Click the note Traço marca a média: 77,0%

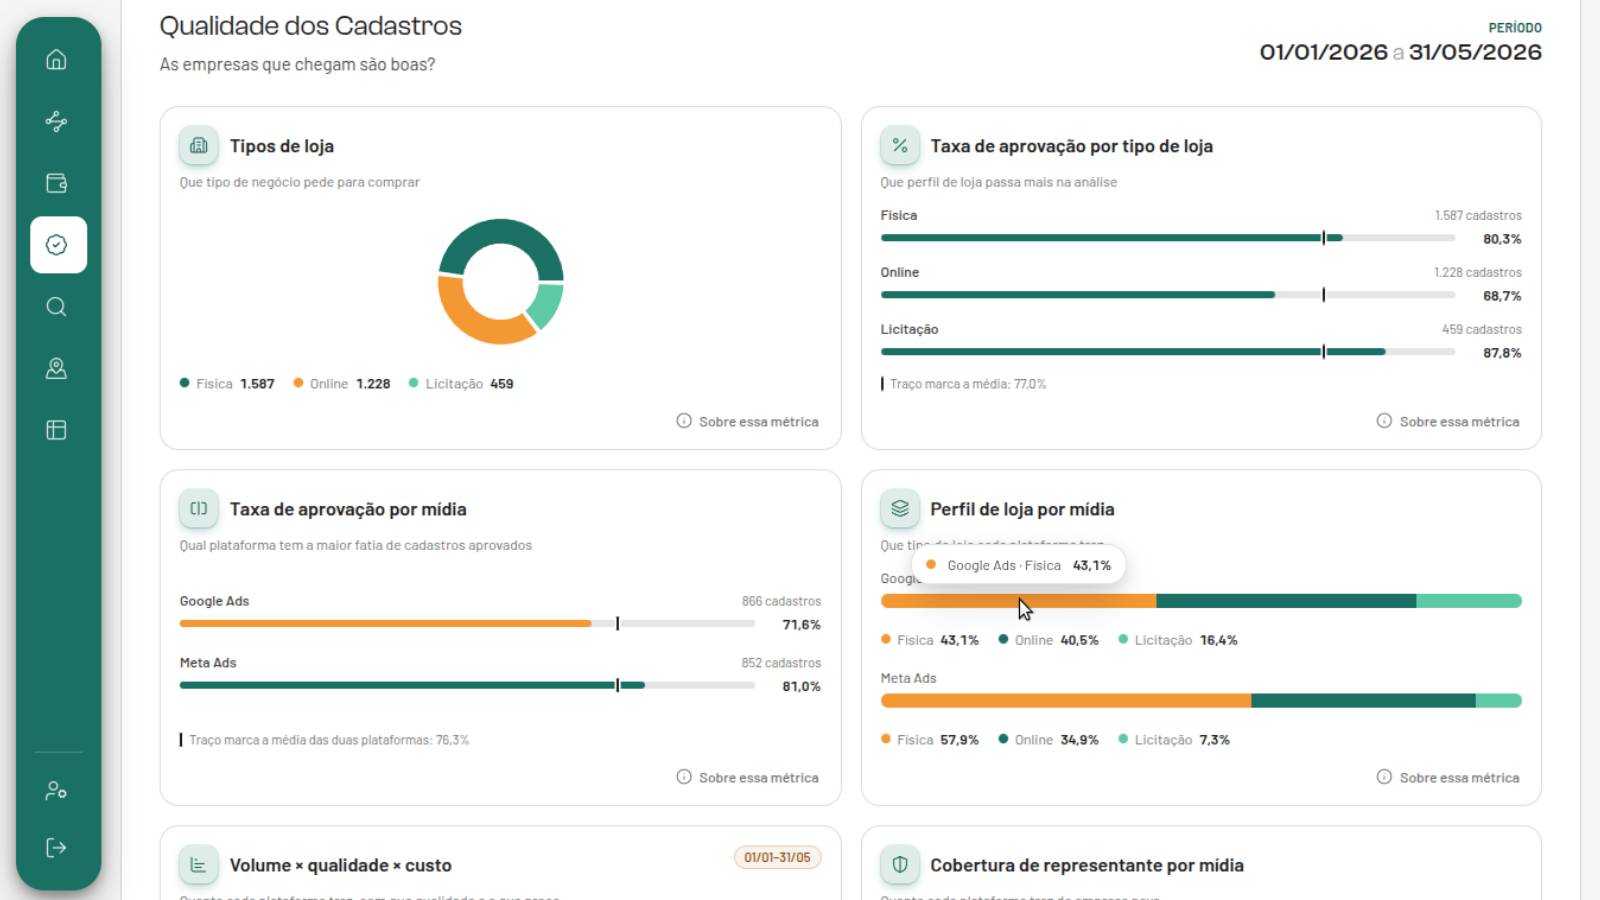pyautogui.click(x=964, y=384)
